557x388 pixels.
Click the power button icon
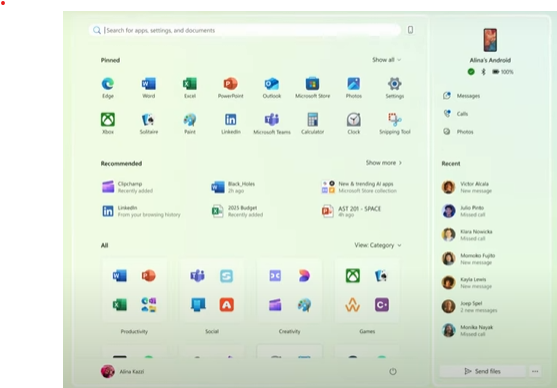coord(393,371)
